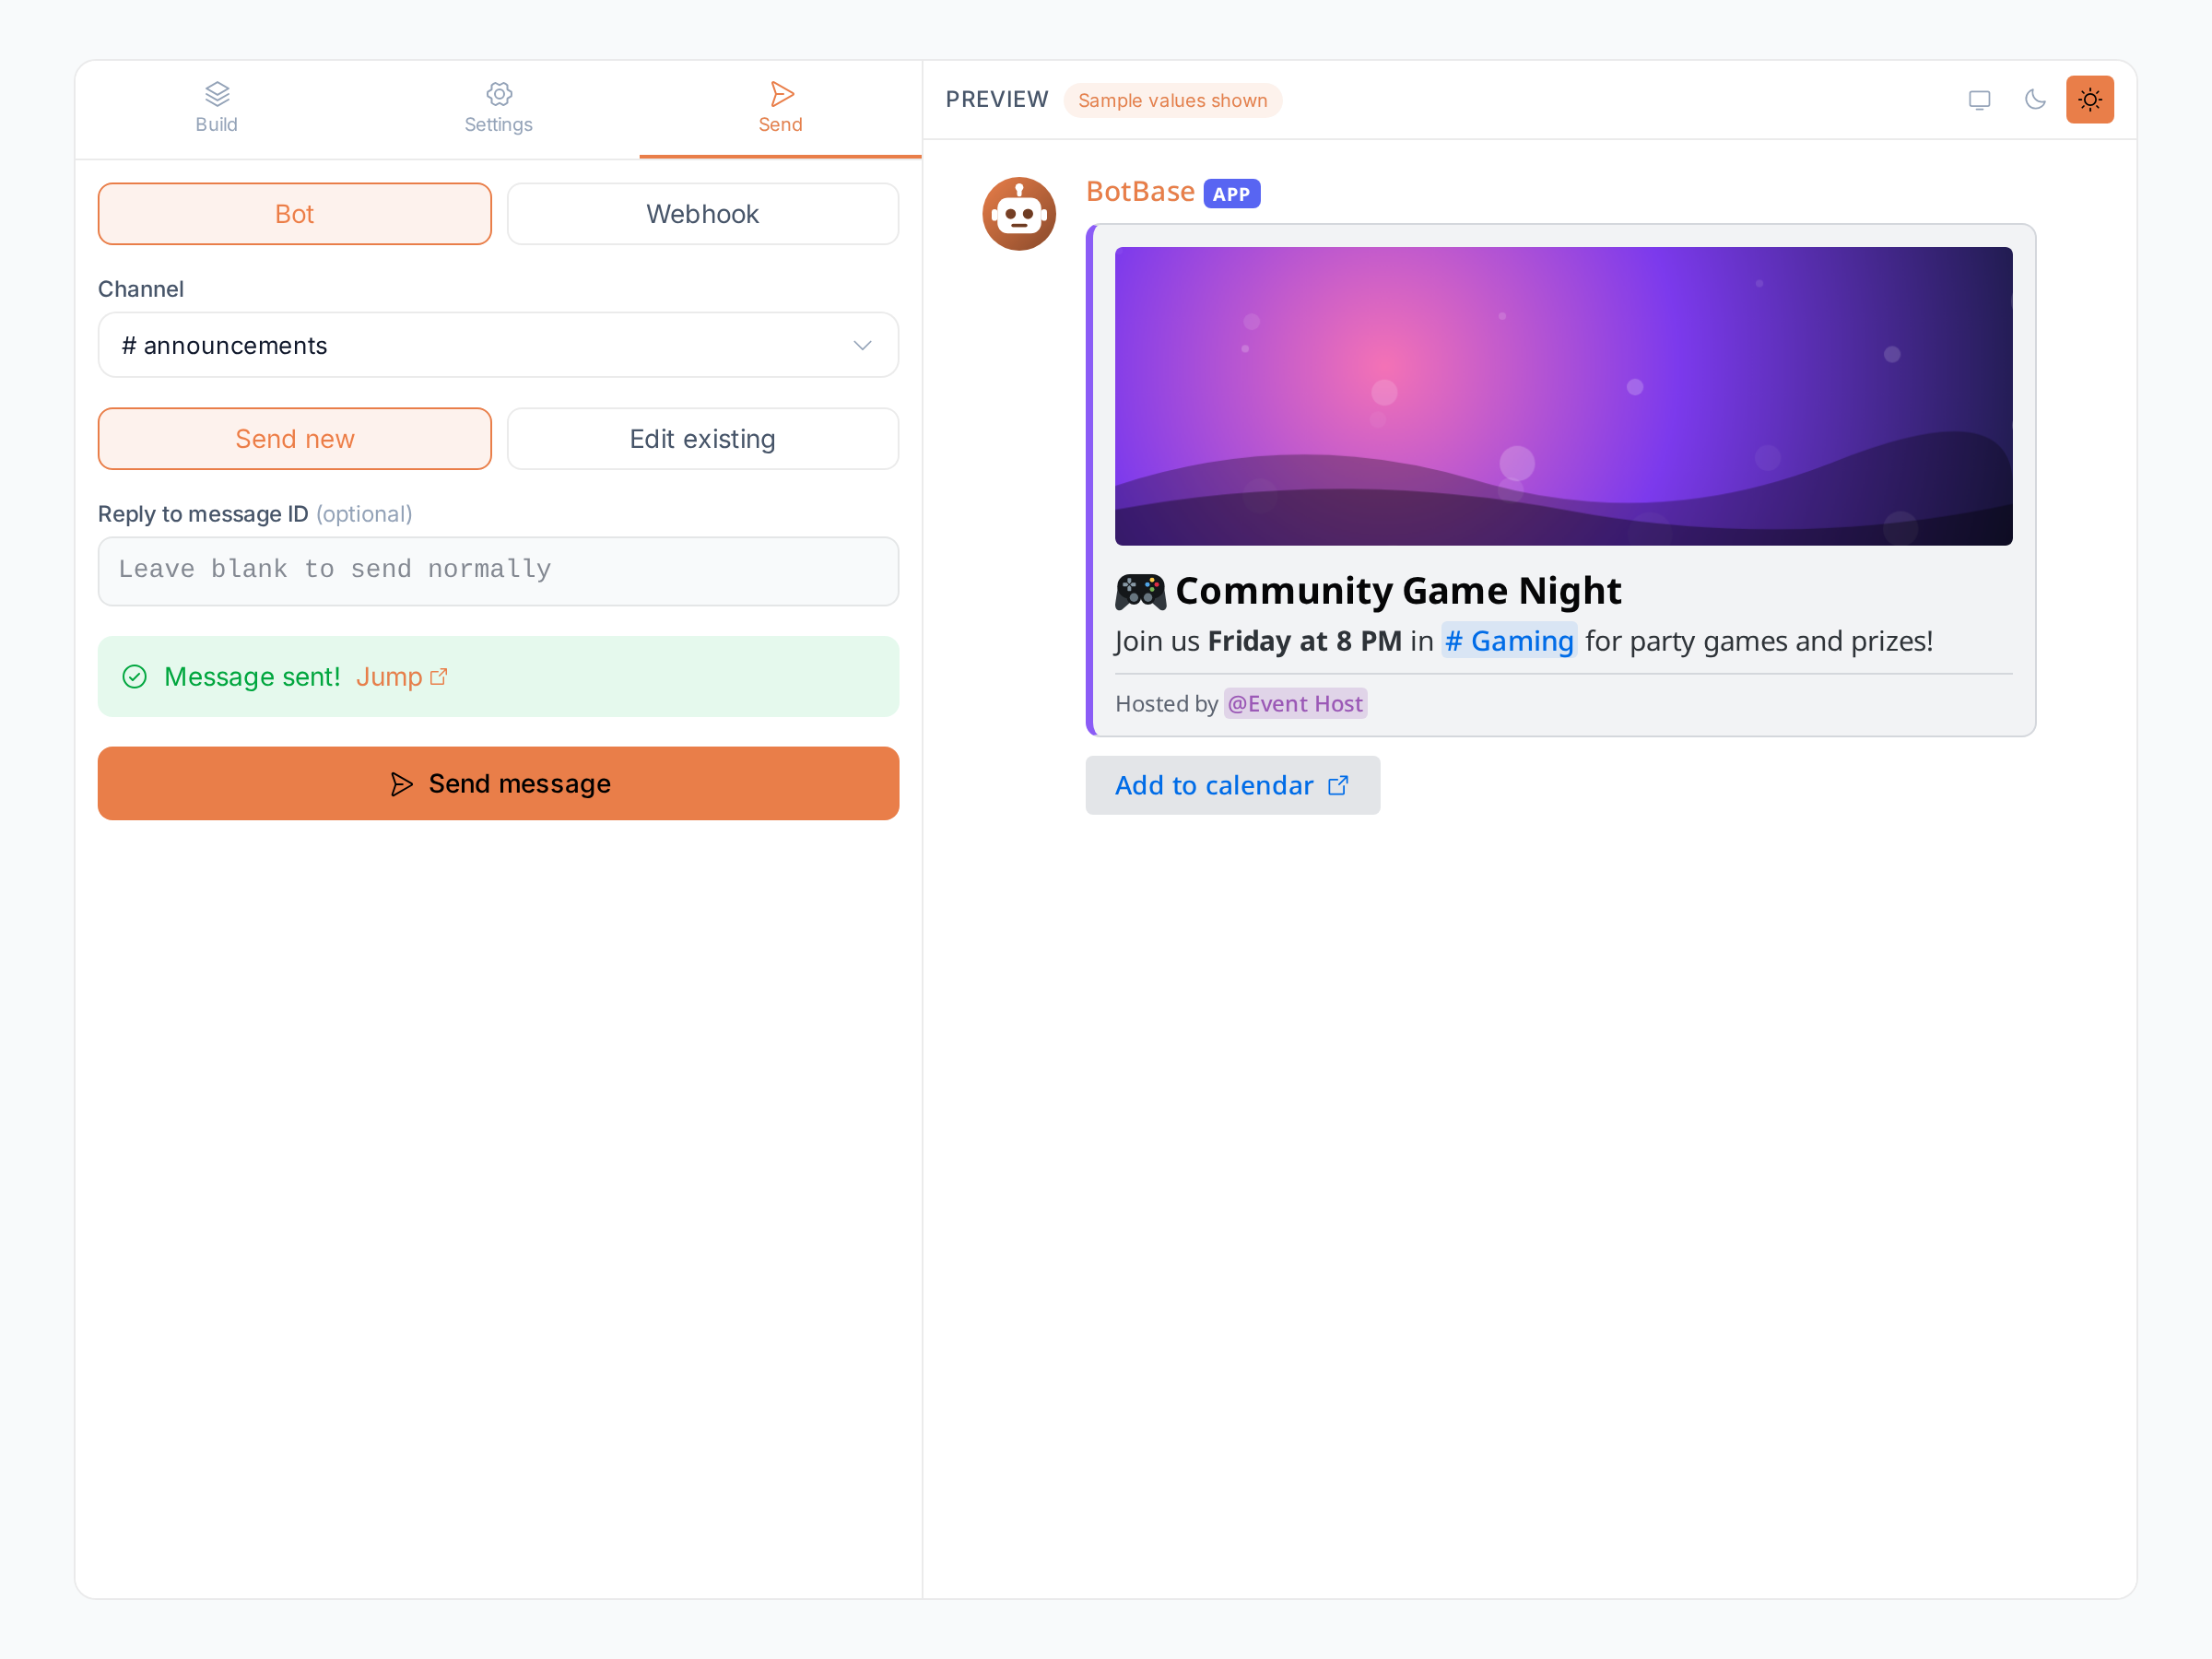Switch preview to system theme monitor icon
This screenshot has width=2212, height=1659.
coord(1979,100)
